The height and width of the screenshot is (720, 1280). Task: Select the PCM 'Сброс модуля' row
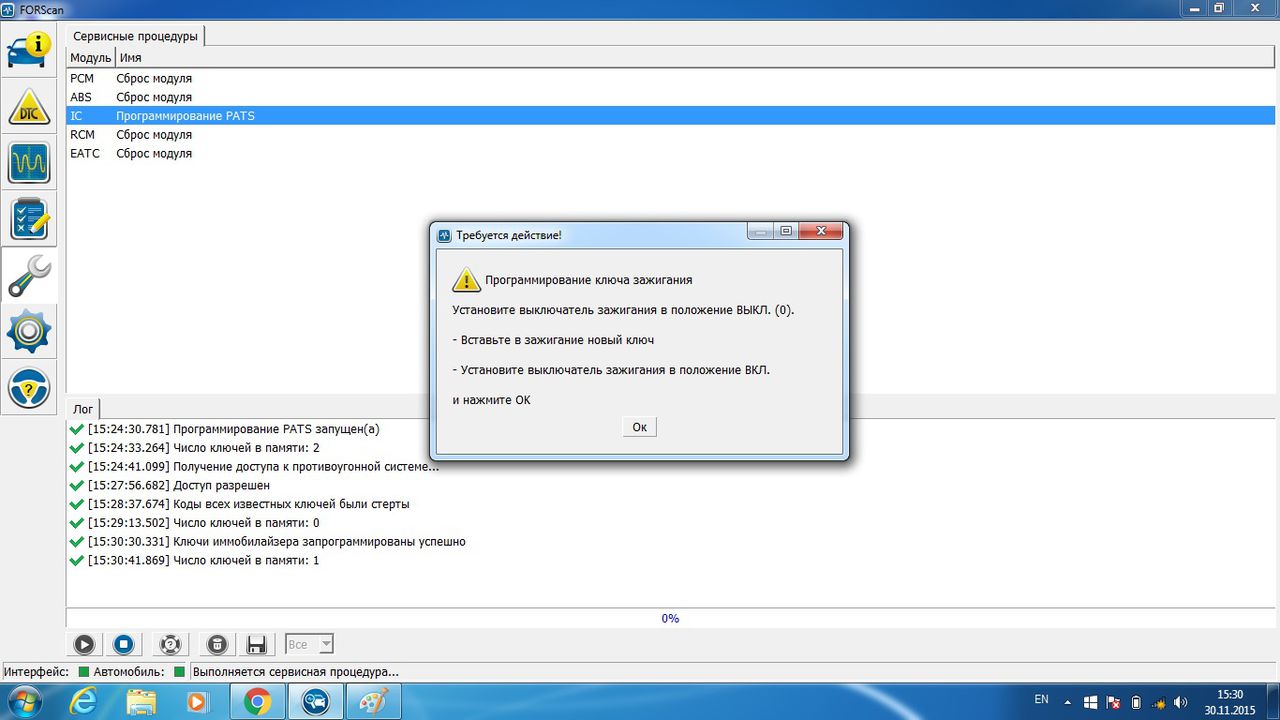click(x=671, y=78)
